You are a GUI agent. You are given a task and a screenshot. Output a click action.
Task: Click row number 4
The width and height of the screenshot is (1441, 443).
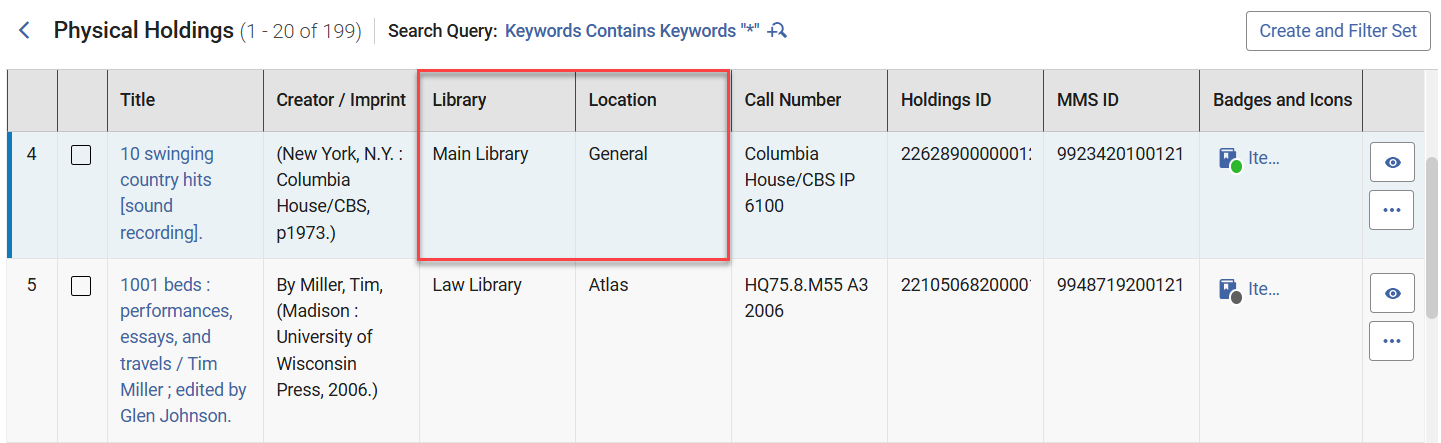[x=32, y=154]
